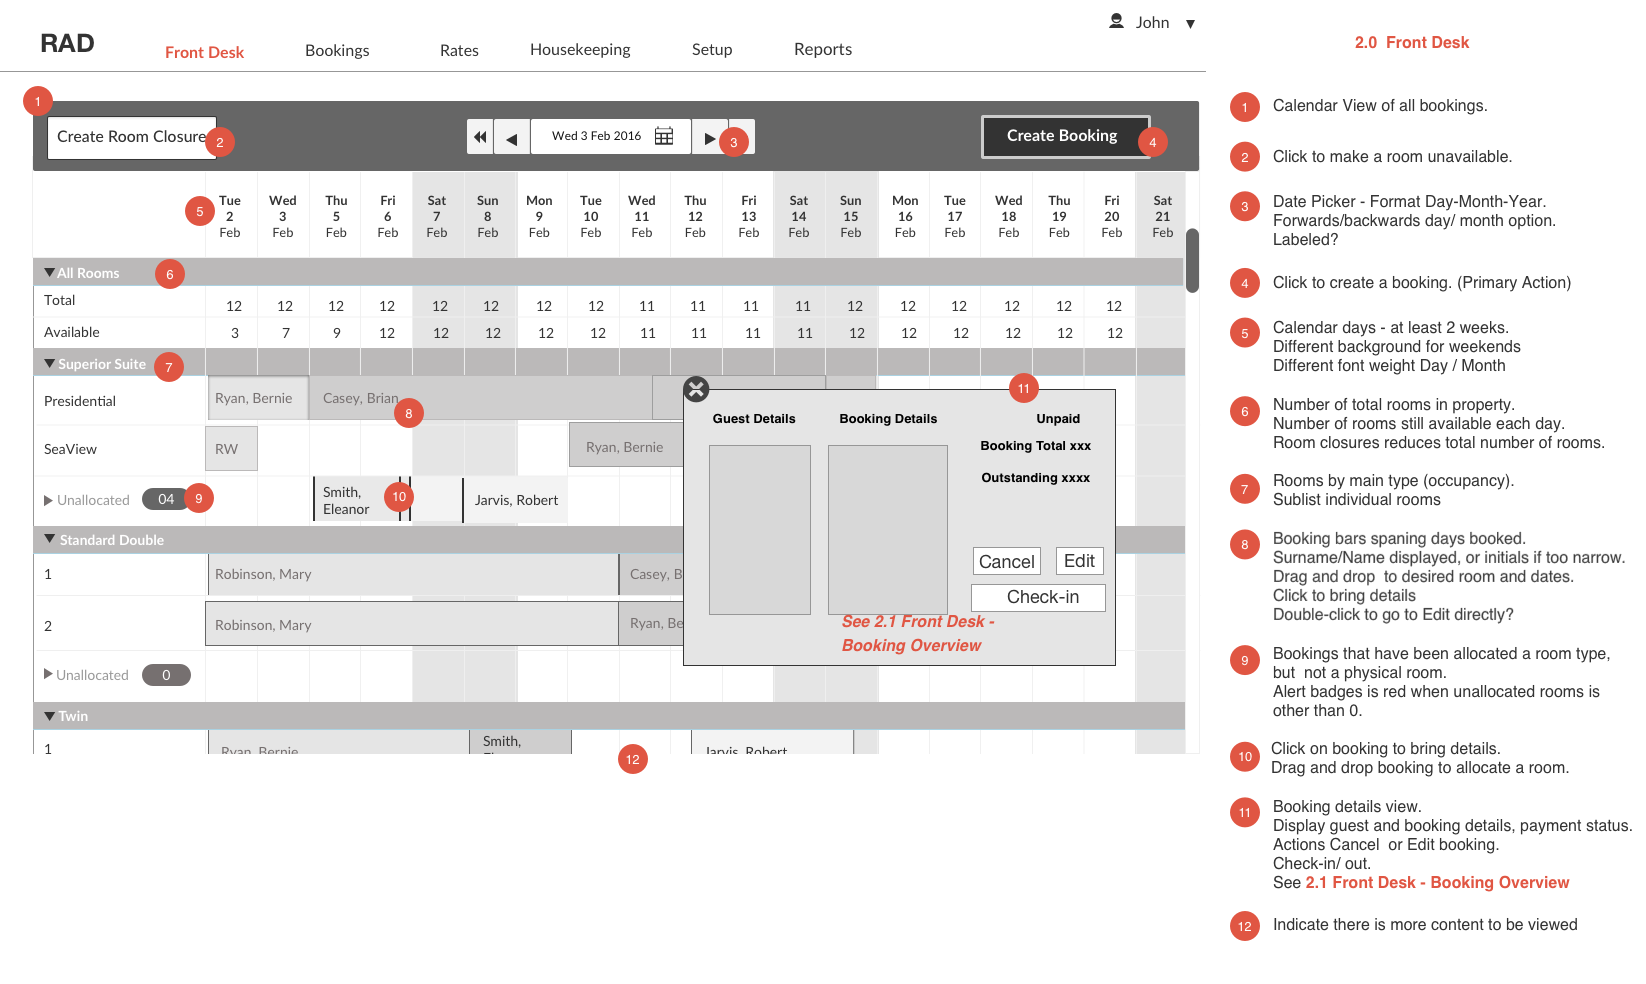This screenshot has width=1646, height=984.
Task: Select the Setup tab
Action: (712, 49)
